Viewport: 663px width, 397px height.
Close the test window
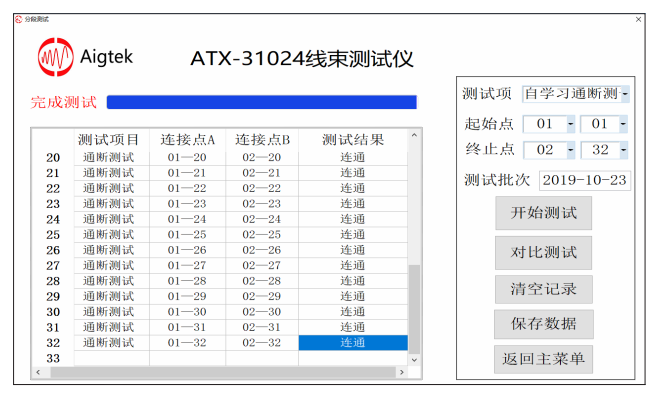click(638, 19)
